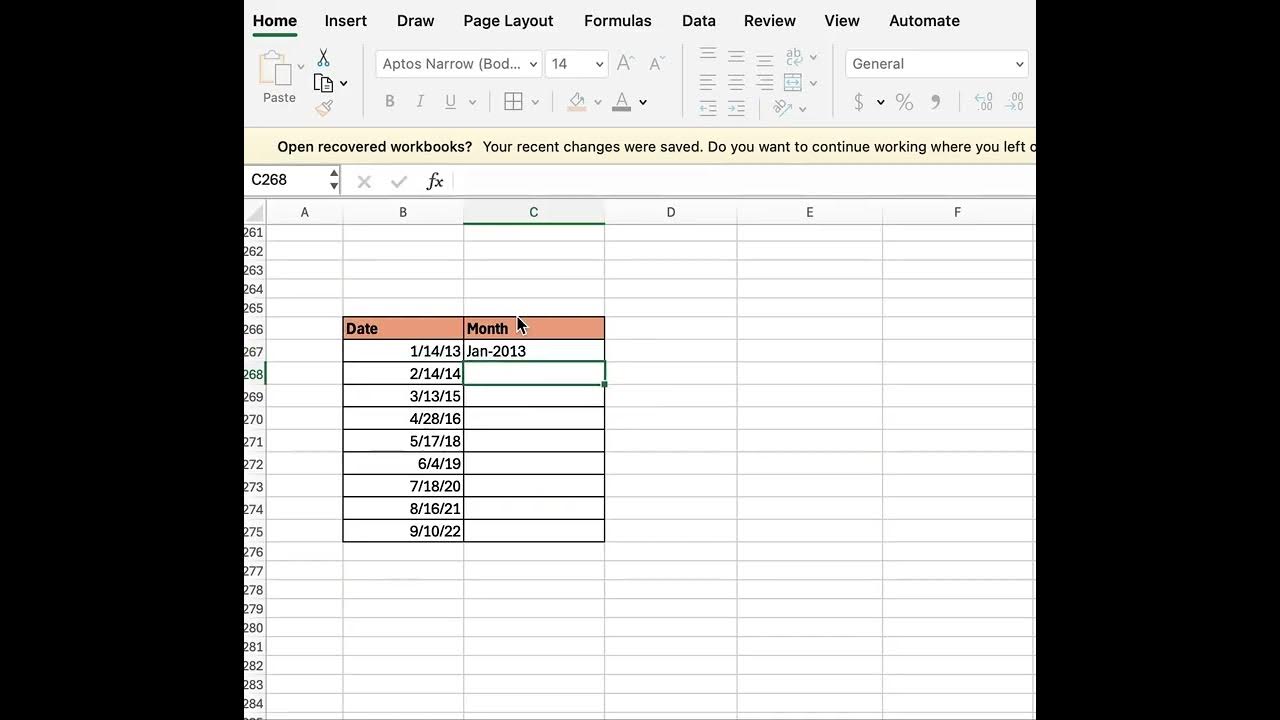Switch to the Data ribbon tab

pyautogui.click(x=698, y=20)
